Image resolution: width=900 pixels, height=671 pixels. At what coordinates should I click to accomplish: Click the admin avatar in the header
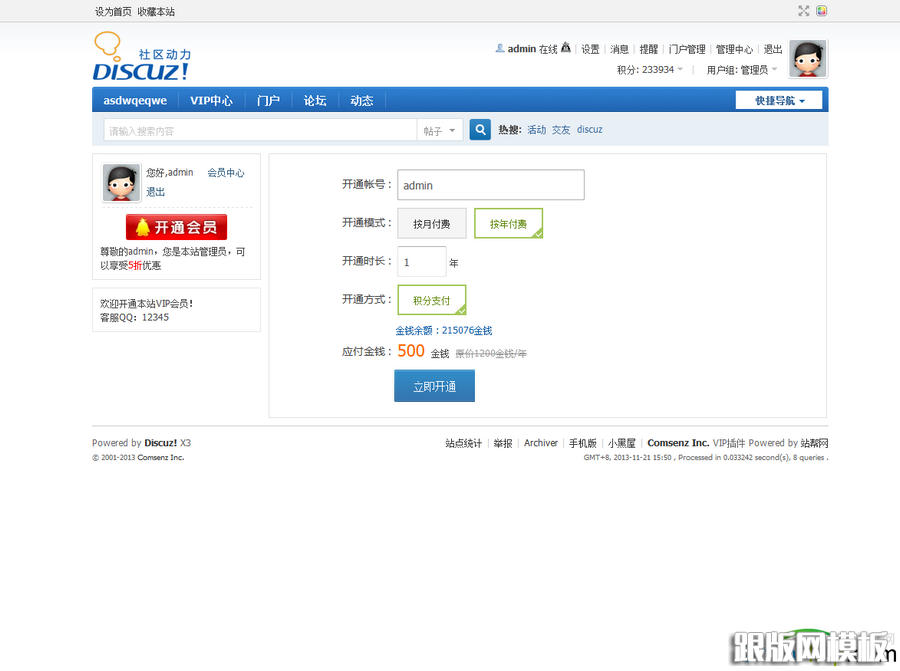click(808, 59)
